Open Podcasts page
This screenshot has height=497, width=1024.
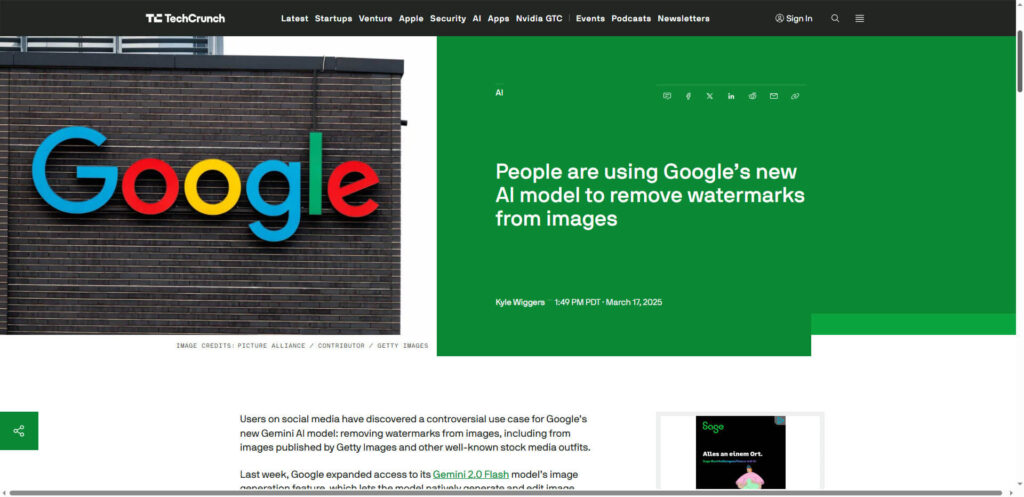point(631,18)
